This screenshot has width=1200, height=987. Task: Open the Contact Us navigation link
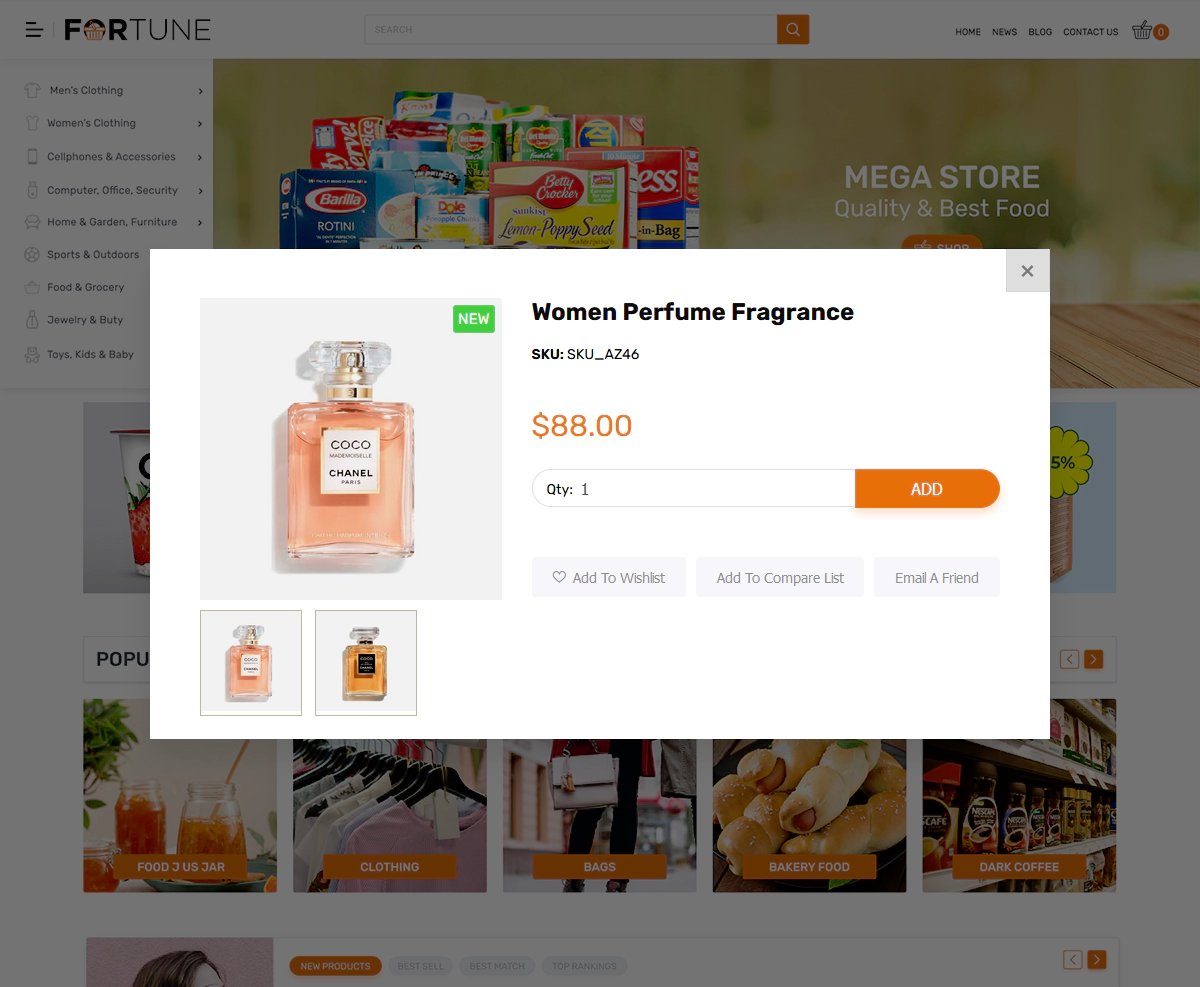click(x=1091, y=32)
